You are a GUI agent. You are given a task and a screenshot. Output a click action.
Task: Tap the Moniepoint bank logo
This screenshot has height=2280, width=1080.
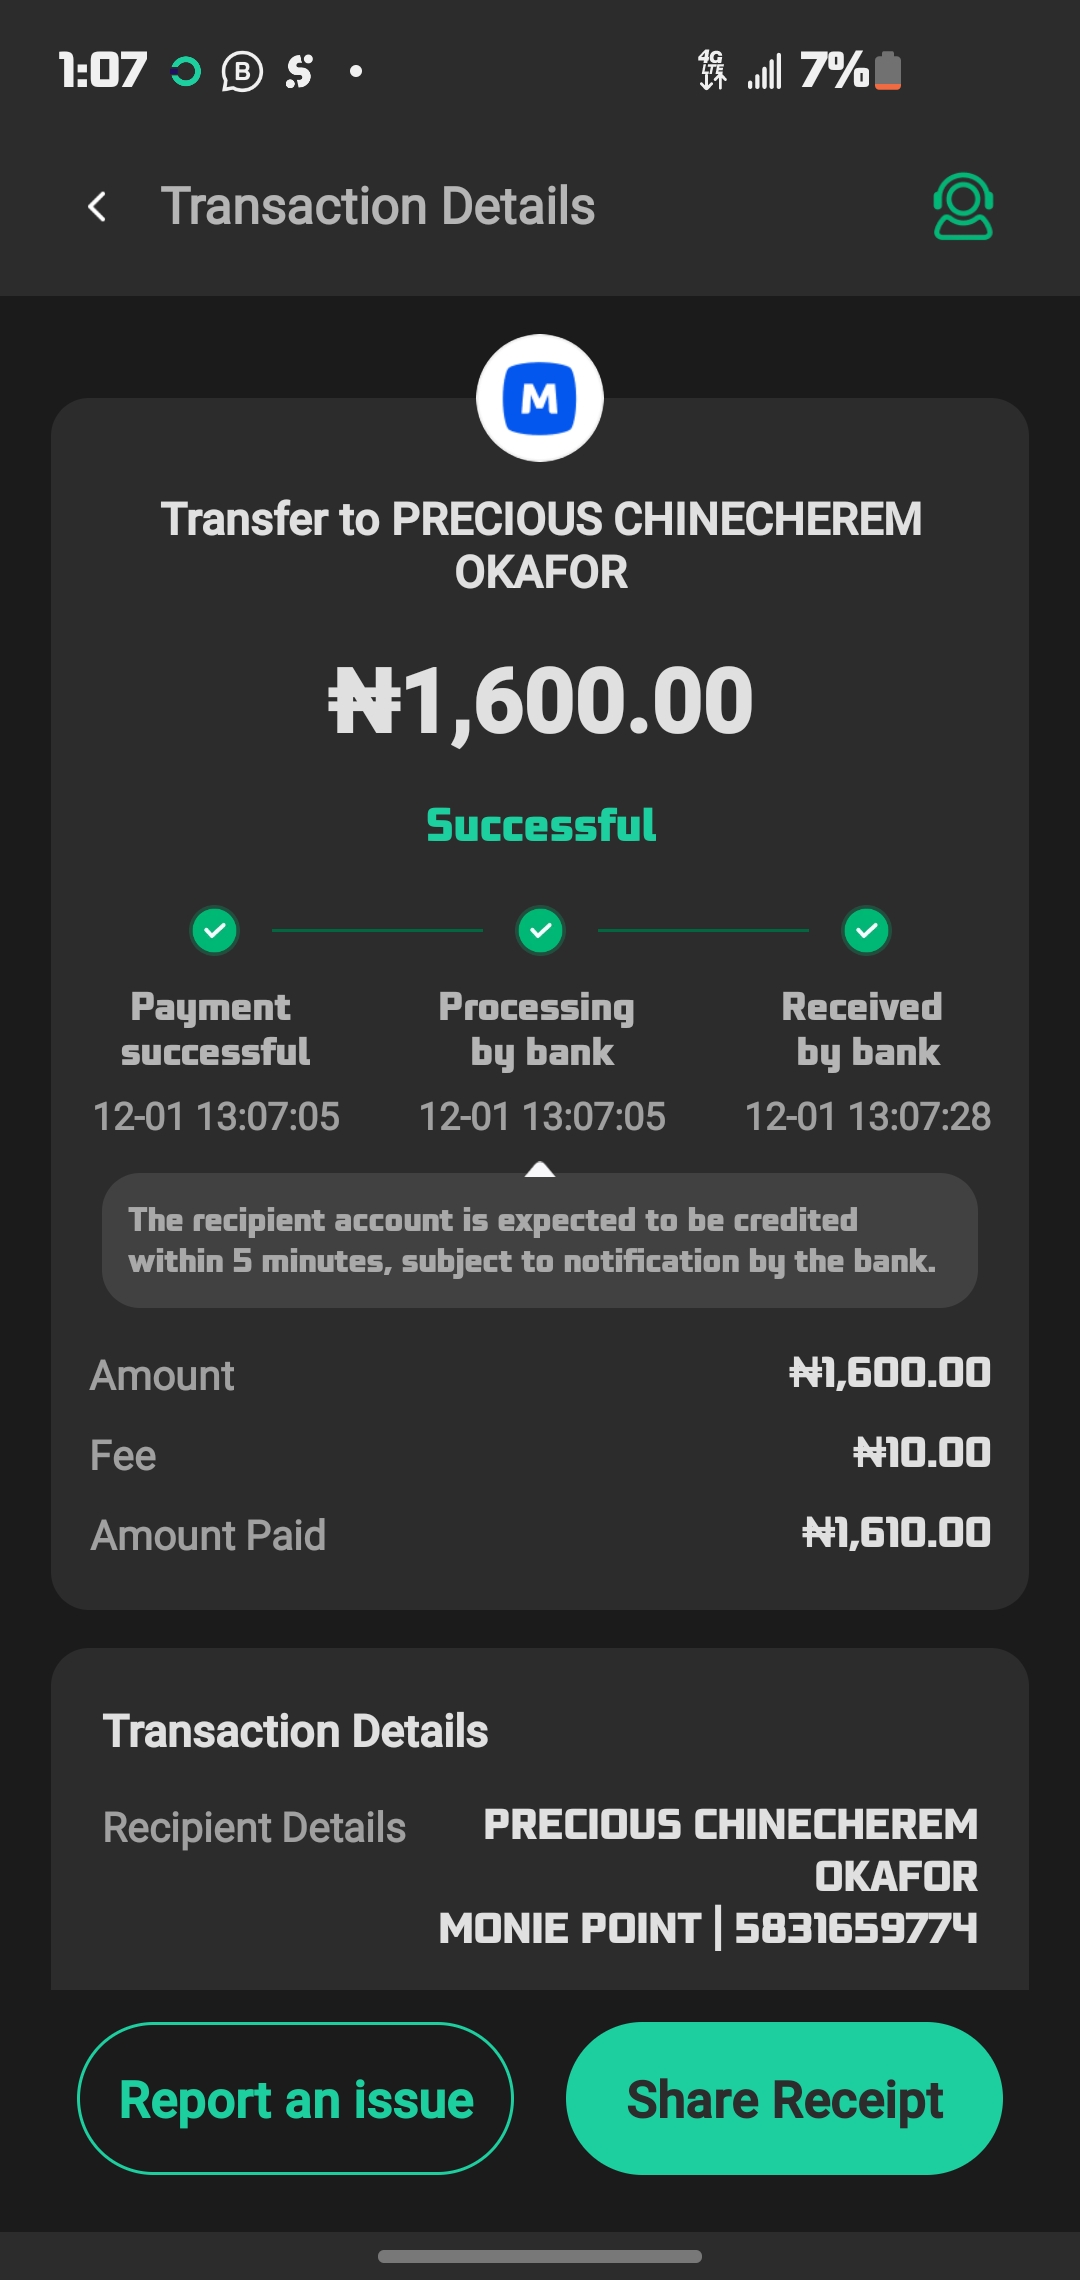point(540,398)
